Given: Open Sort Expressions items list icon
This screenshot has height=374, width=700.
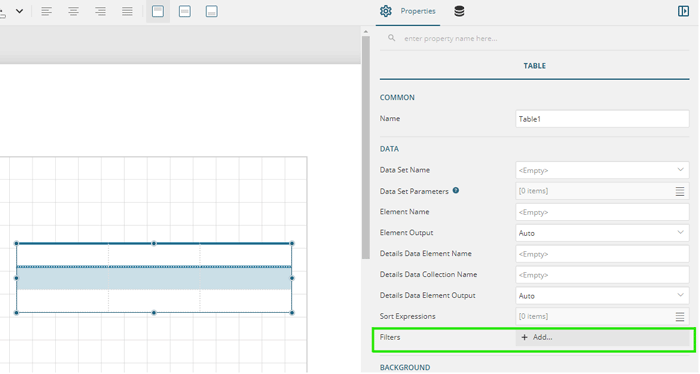Looking at the screenshot, I should click(679, 316).
